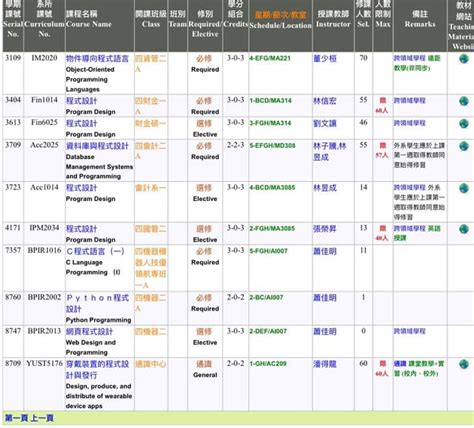Click 通識 remark in row 8709

click(400, 364)
